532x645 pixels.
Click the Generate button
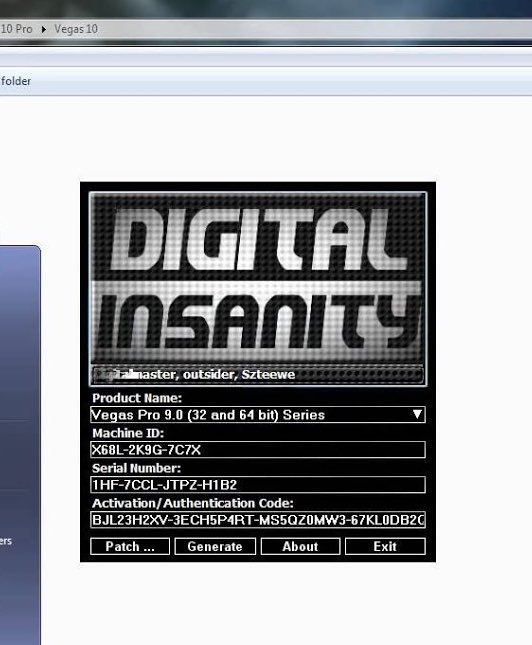tap(215, 546)
